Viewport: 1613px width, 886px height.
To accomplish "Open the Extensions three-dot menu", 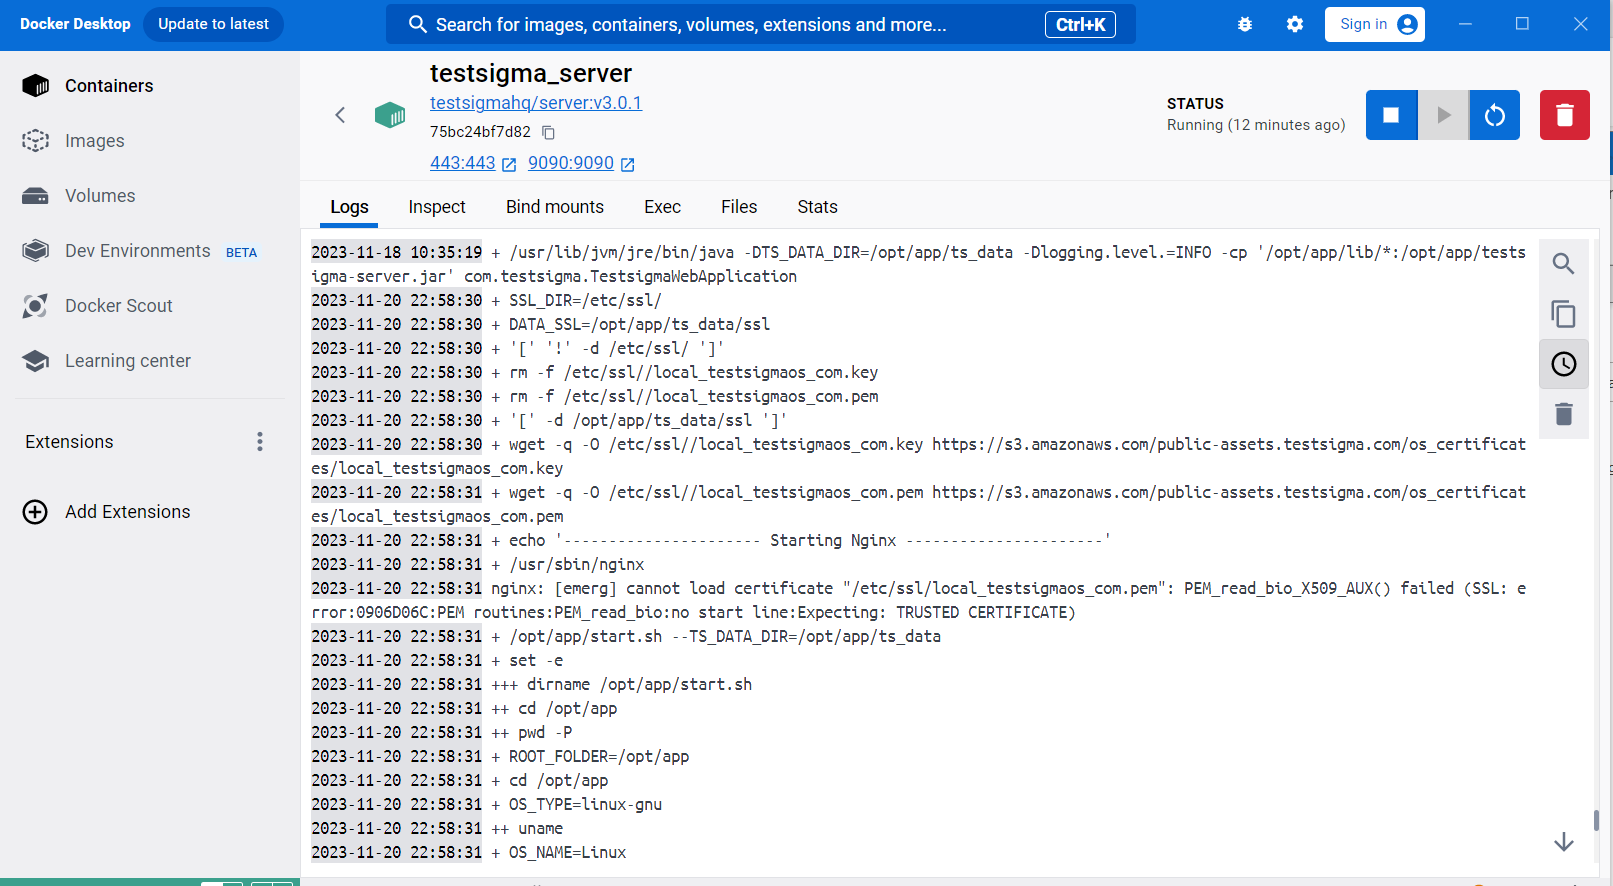I will pos(260,442).
